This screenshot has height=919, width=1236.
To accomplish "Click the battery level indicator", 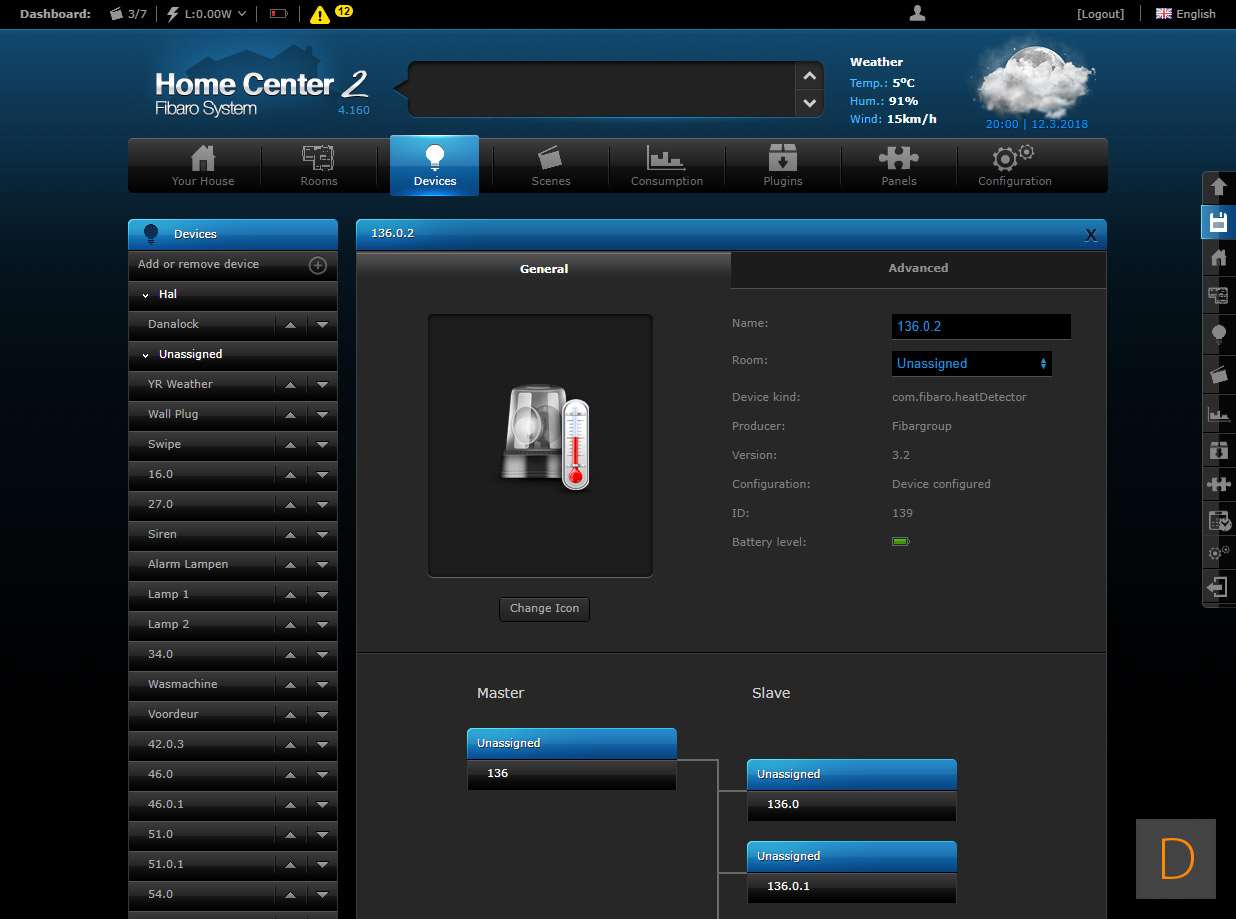I will tap(900, 542).
